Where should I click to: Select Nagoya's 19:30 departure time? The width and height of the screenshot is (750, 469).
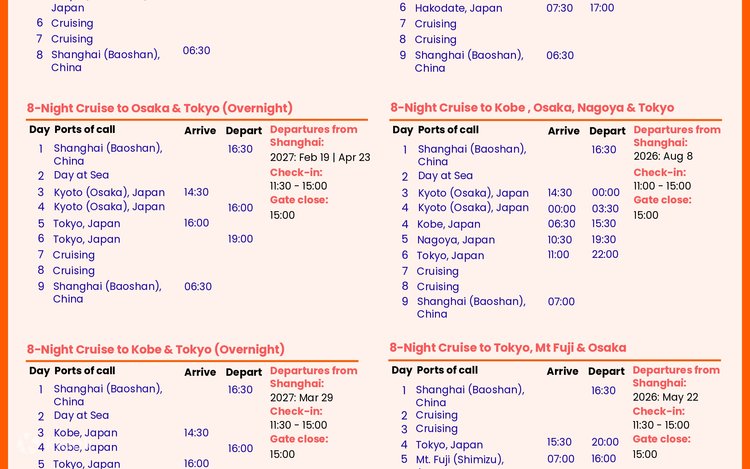[604, 240]
